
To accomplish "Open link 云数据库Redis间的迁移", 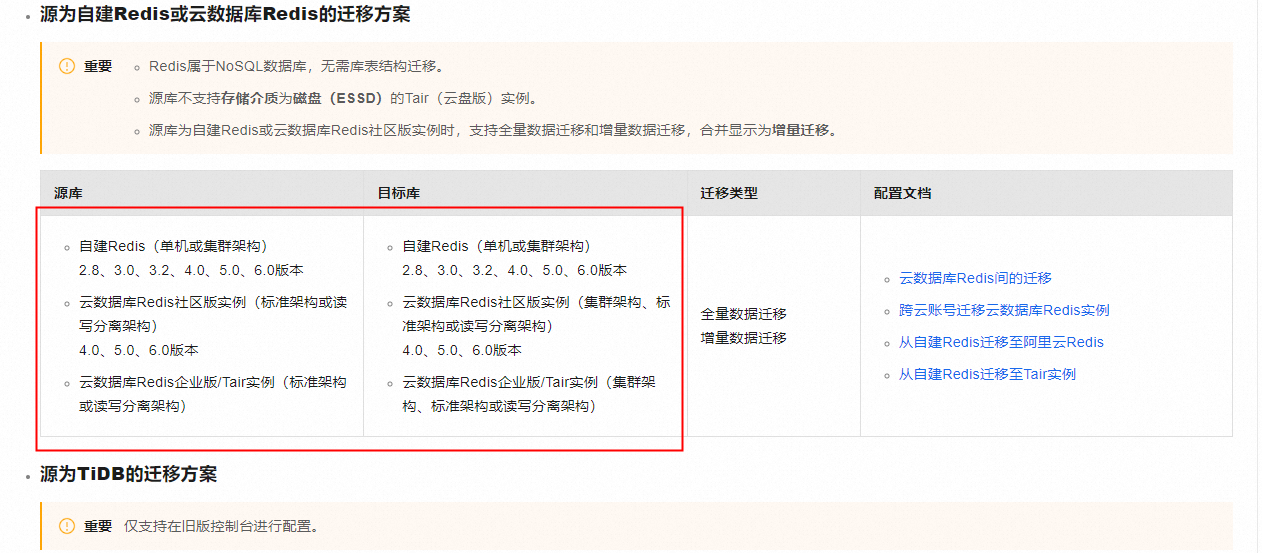I will [975, 278].
